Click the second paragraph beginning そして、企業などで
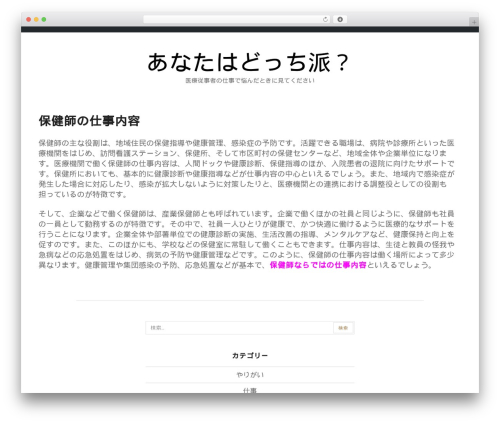The width and height of the screenshot is (500, 423). point(247,239)
